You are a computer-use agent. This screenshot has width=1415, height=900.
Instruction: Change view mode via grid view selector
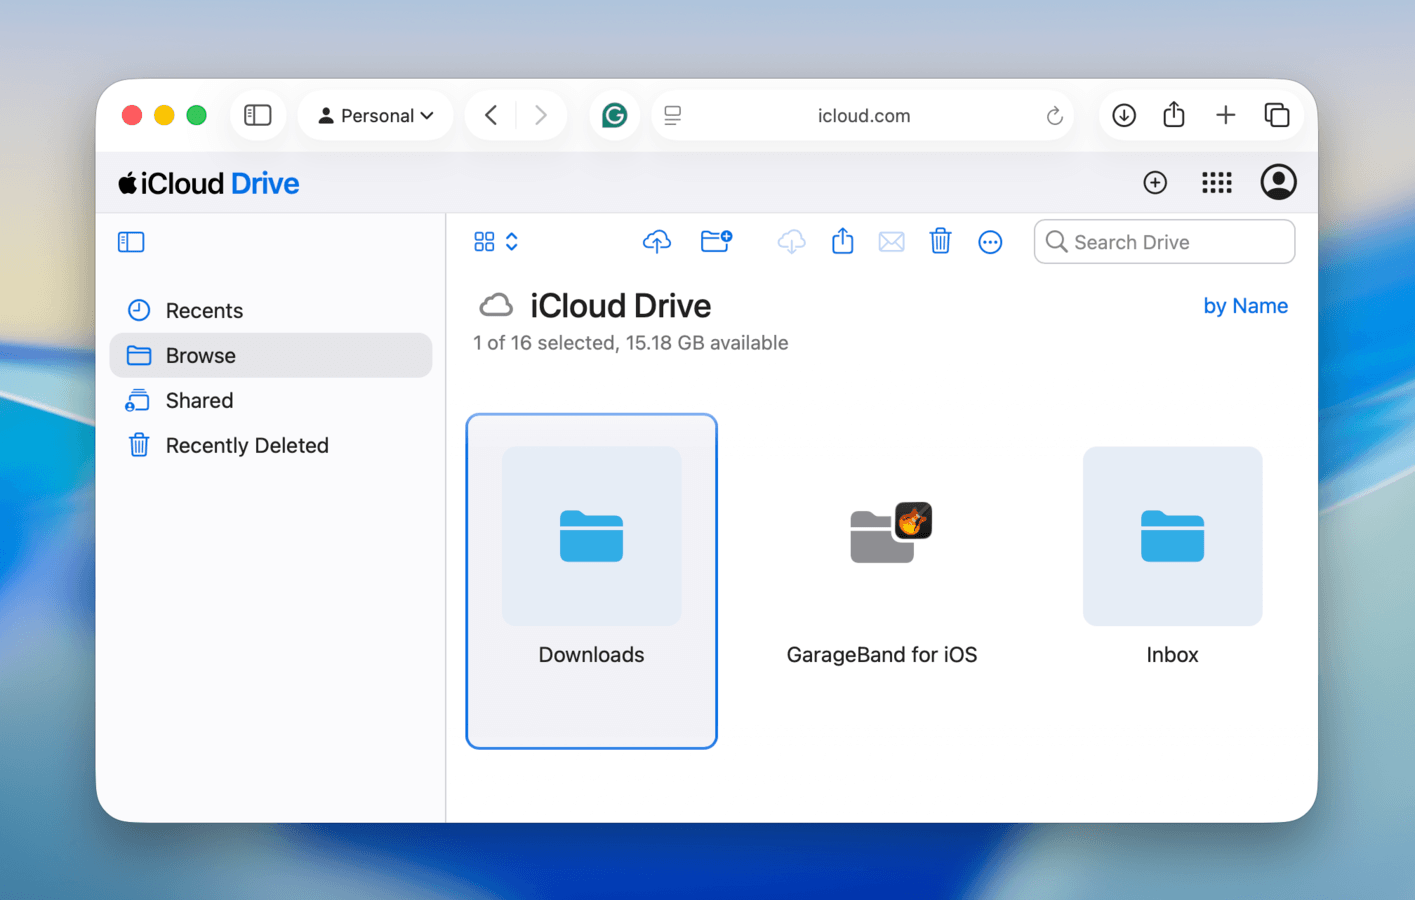coord(496,242)
